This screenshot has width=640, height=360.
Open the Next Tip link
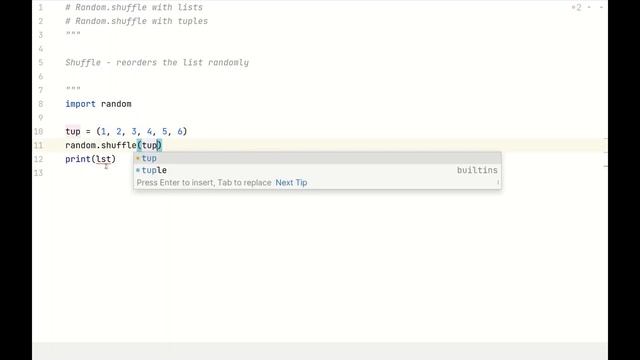tap(291, 182)
